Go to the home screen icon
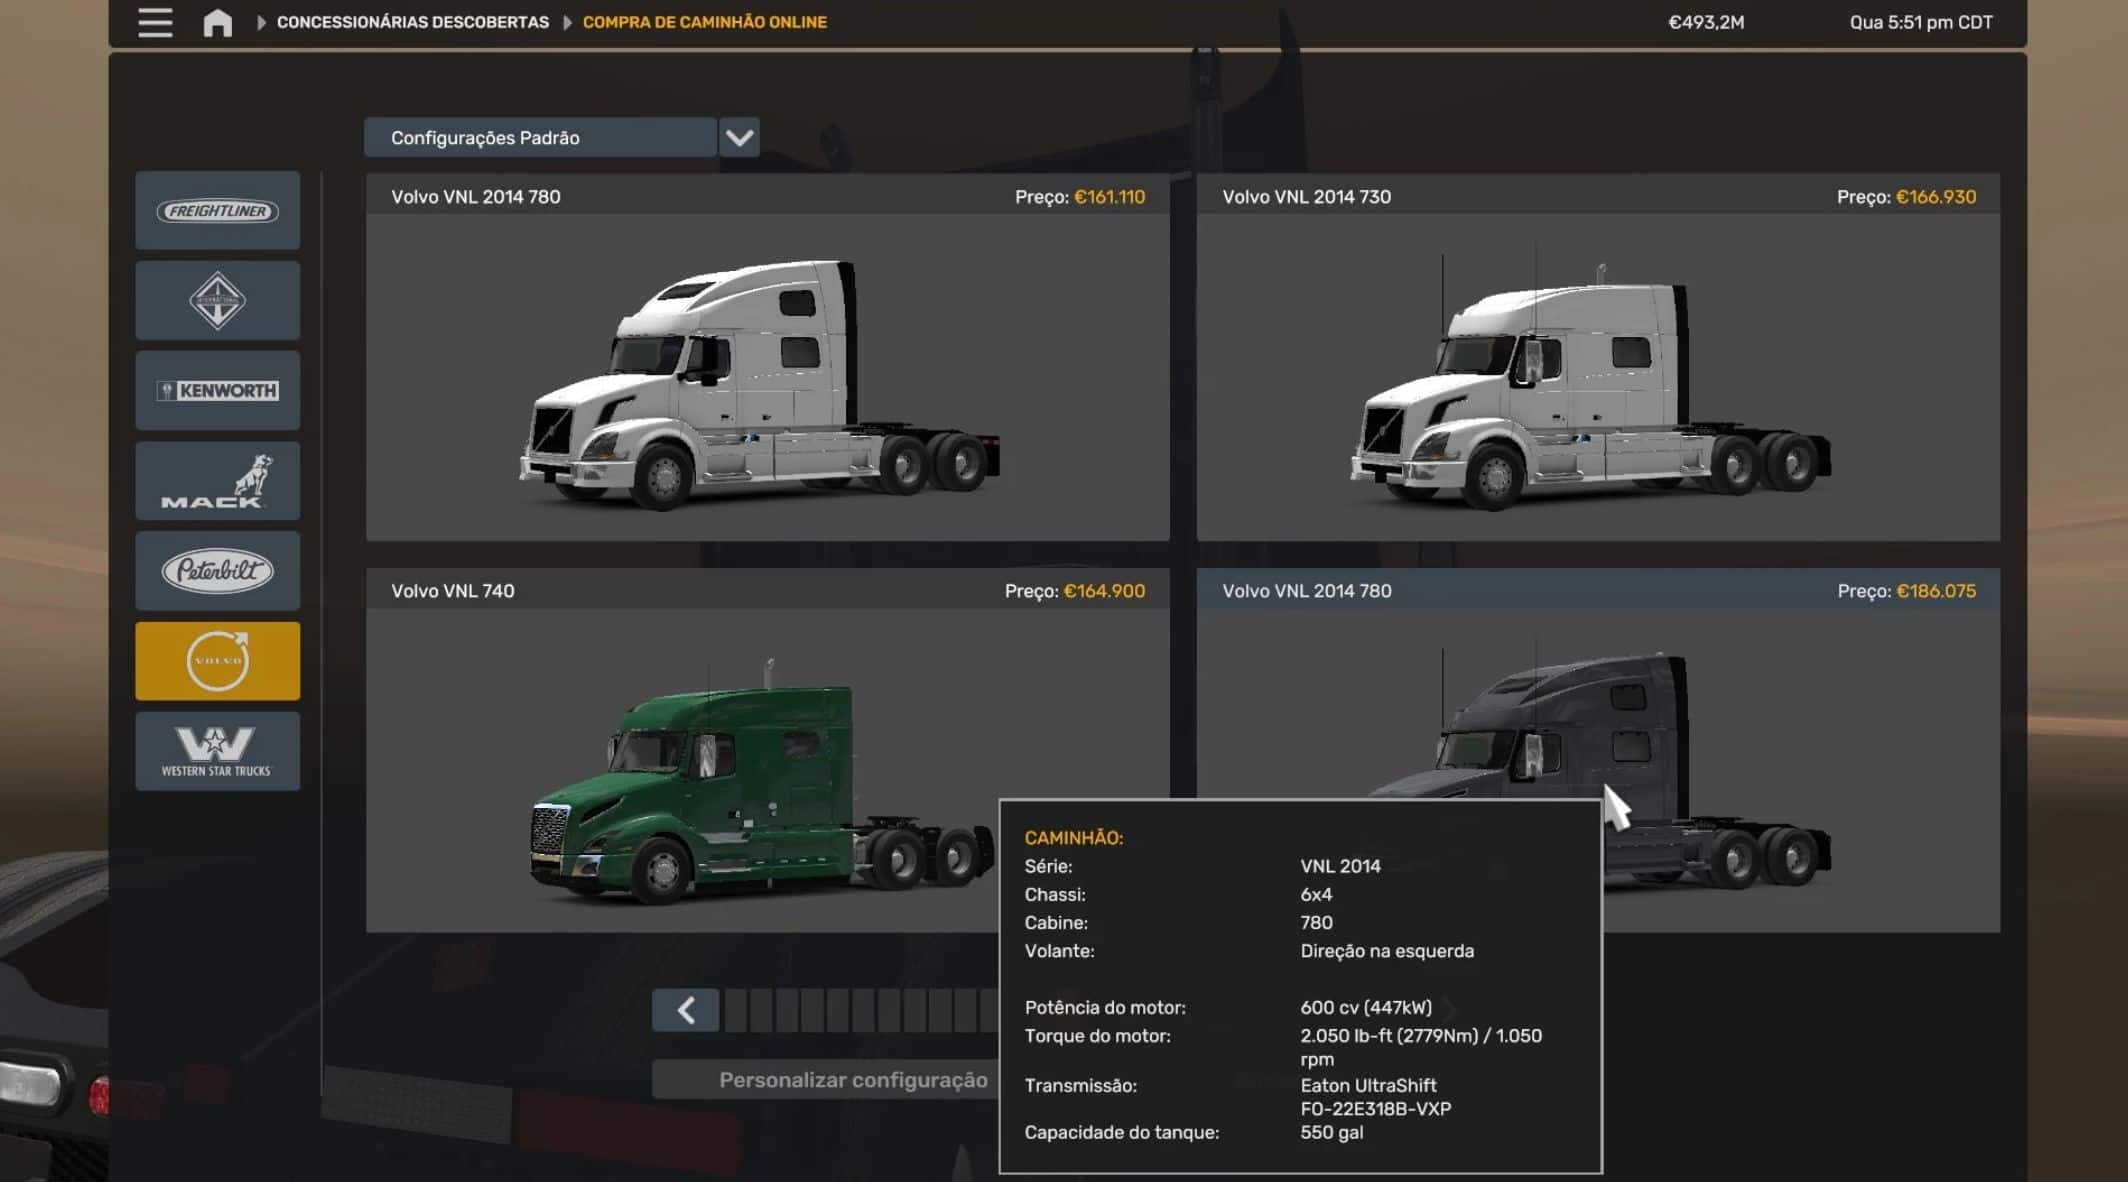This screenshot has height=1182, width=2128. (x=217, y=22)
